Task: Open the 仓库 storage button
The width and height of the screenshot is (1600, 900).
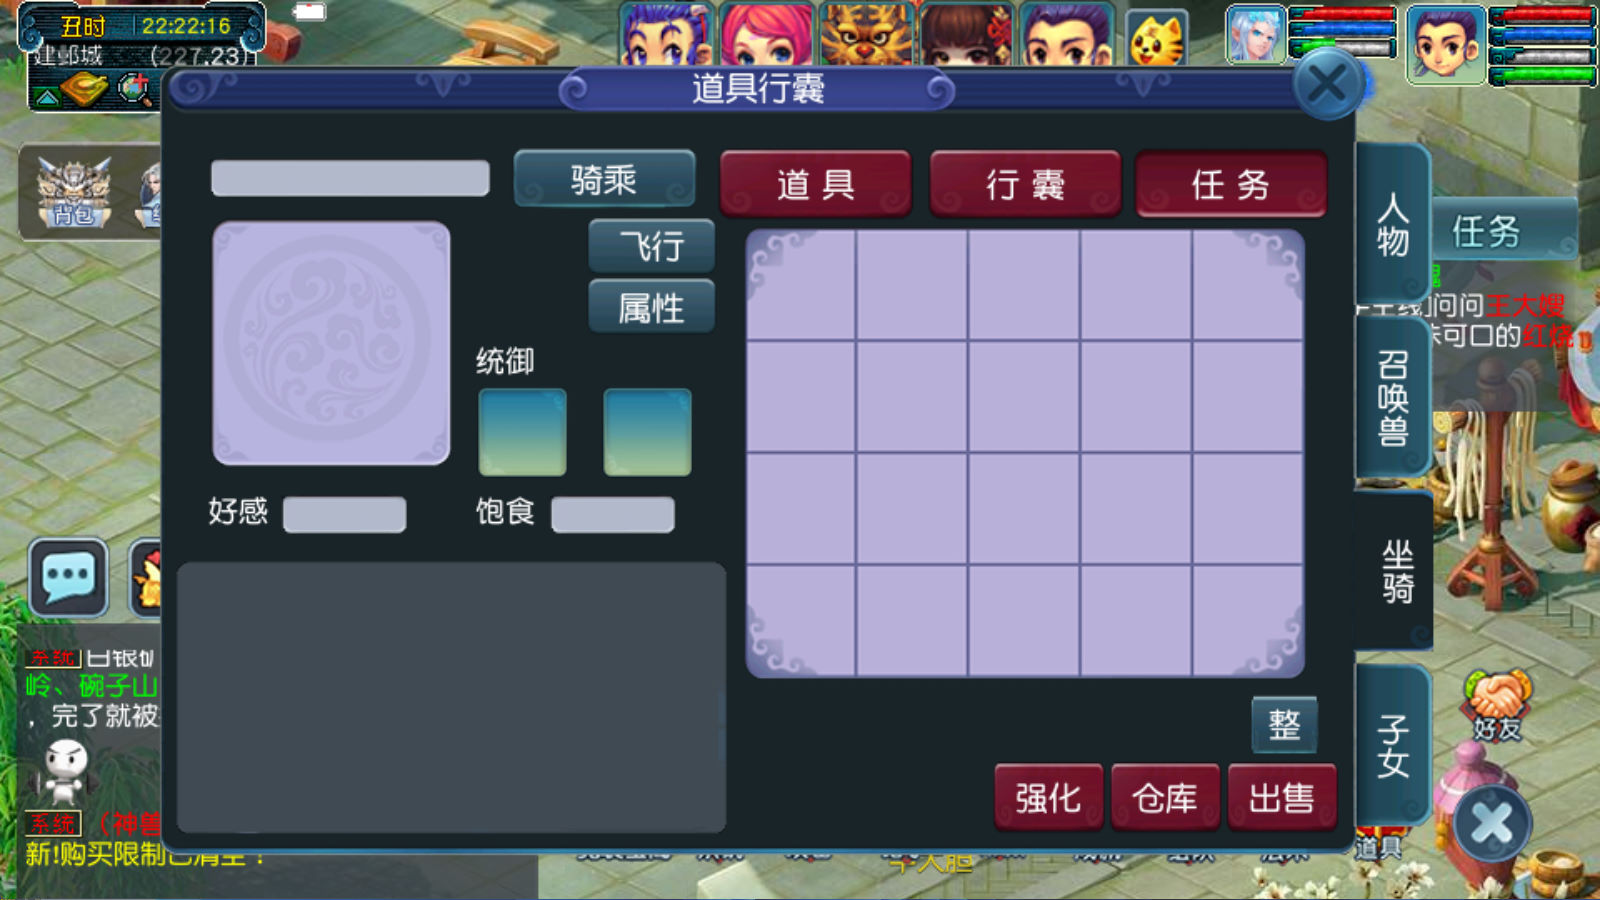Action: [x=1165, y=797]
